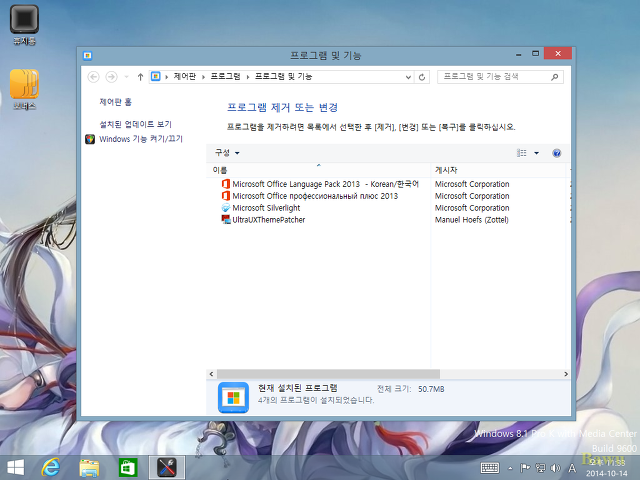The width and height of the screenshot is (640, 480).
Task: Click the search magnifier icon
Action: (554, 77)
